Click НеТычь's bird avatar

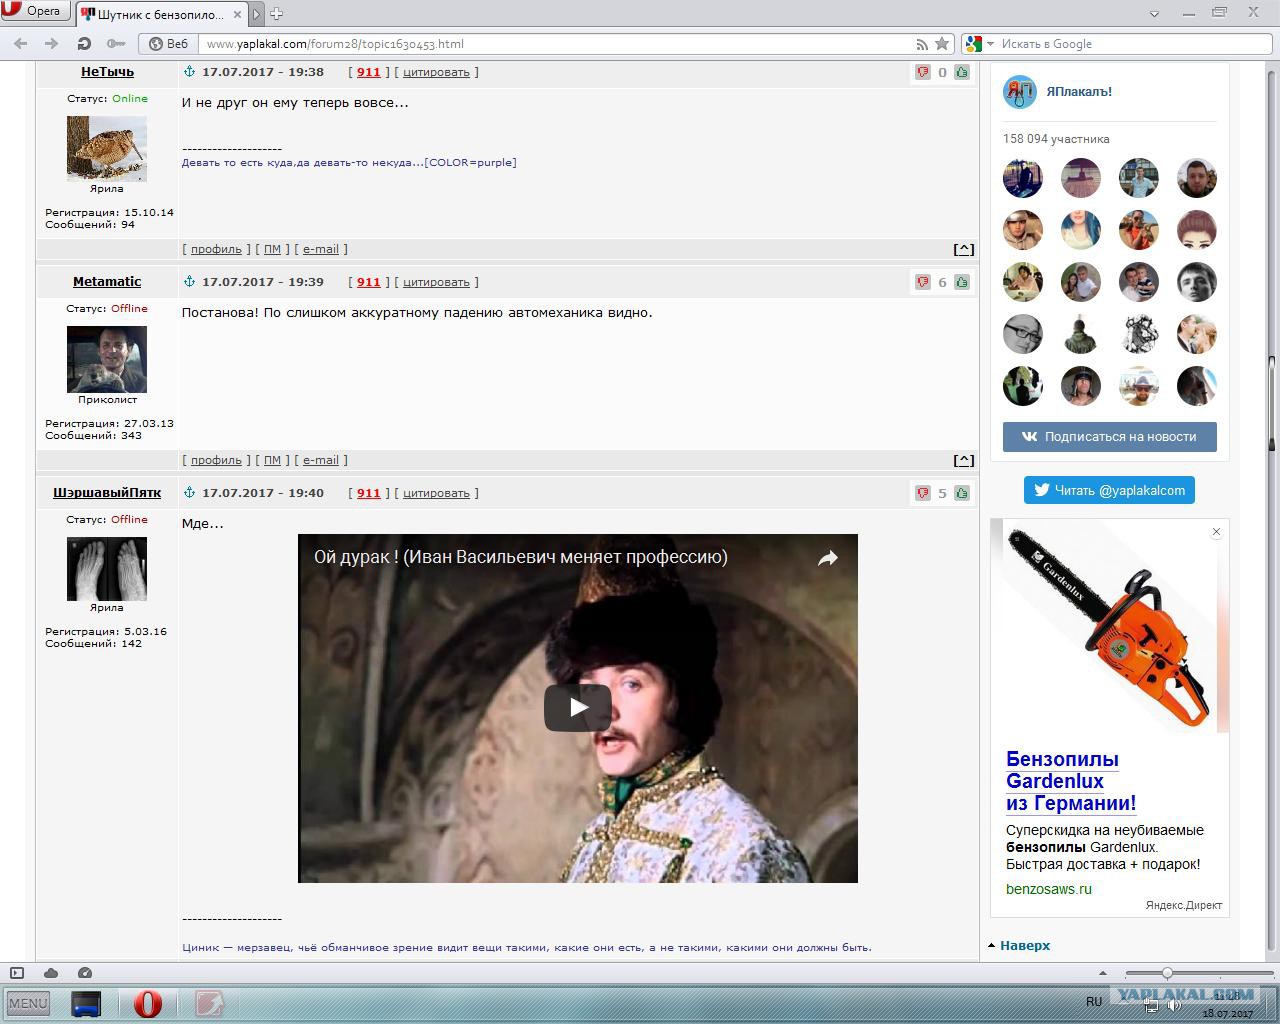pos(107,148)
